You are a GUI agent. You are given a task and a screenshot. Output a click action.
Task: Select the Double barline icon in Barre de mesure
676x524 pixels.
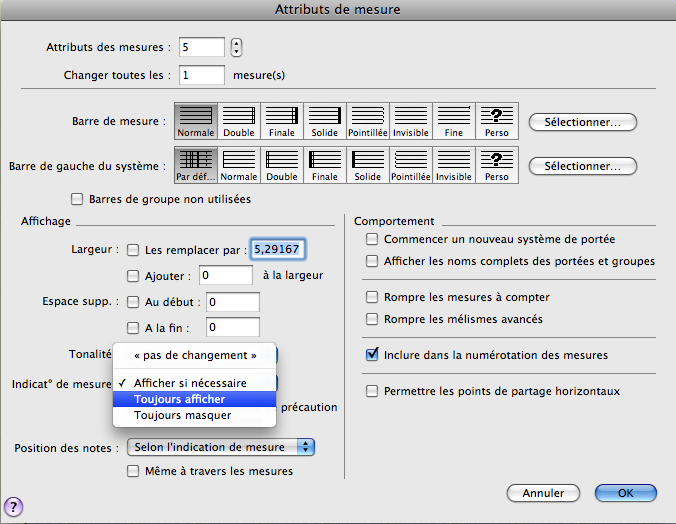point(238,120)
